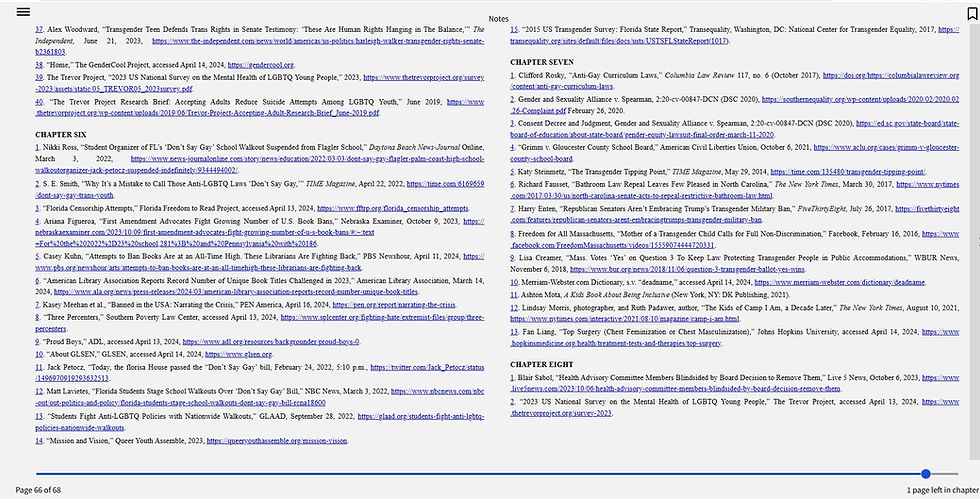Open the hamburger menu in the reader

click(x=23, y=12)
